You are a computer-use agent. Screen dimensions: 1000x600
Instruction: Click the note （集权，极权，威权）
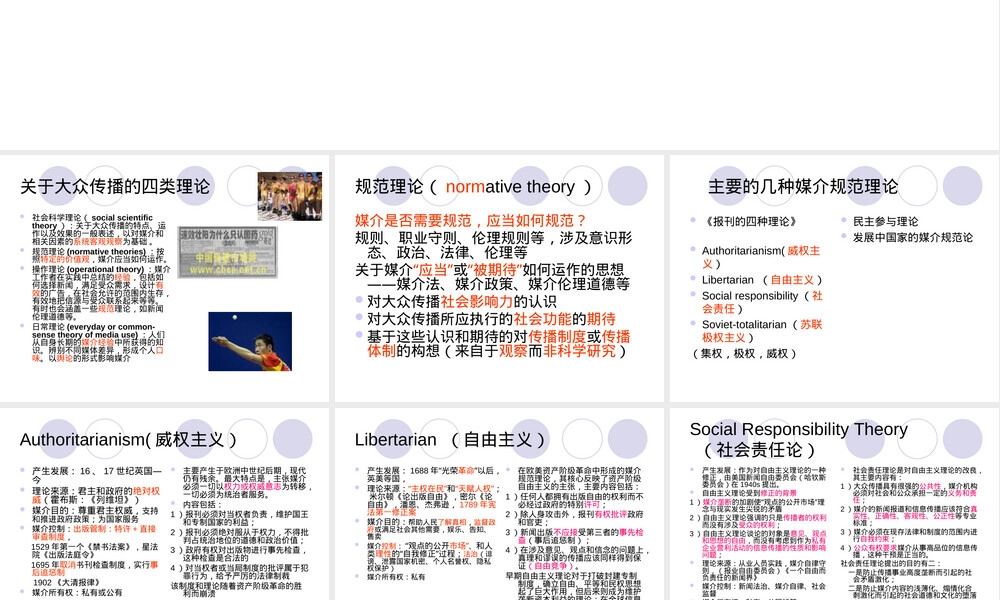pos(744,353)
